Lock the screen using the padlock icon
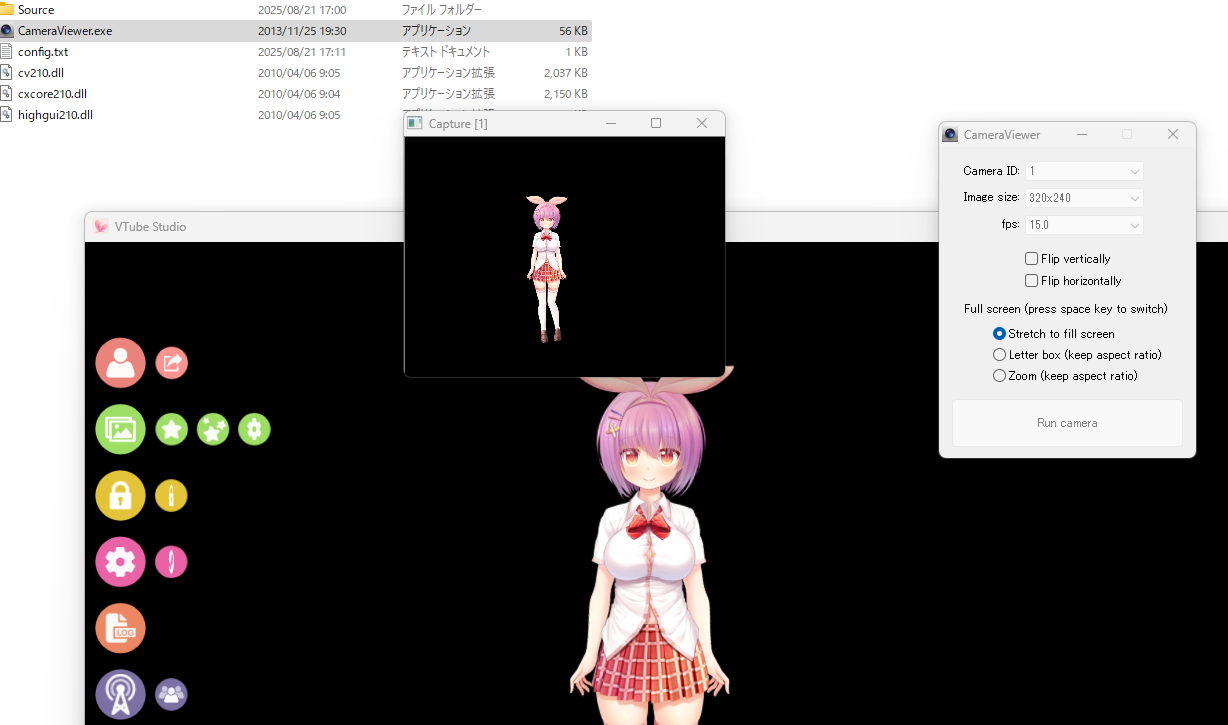The image size is (1228, 725). pos(120,495)
